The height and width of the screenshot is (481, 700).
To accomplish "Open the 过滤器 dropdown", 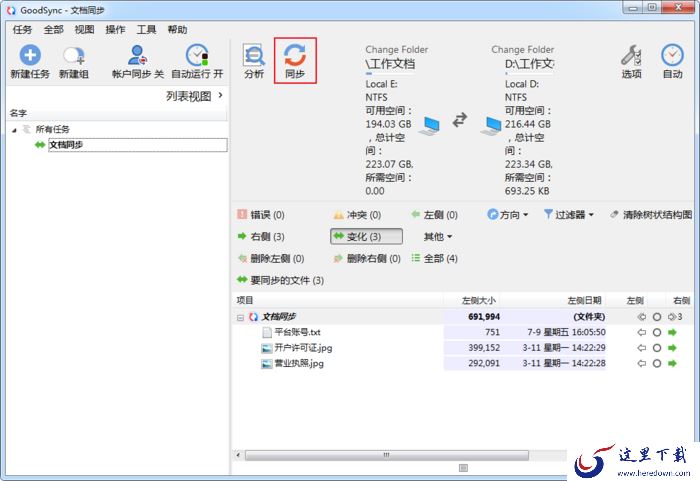I will click(x=569, y=215).
